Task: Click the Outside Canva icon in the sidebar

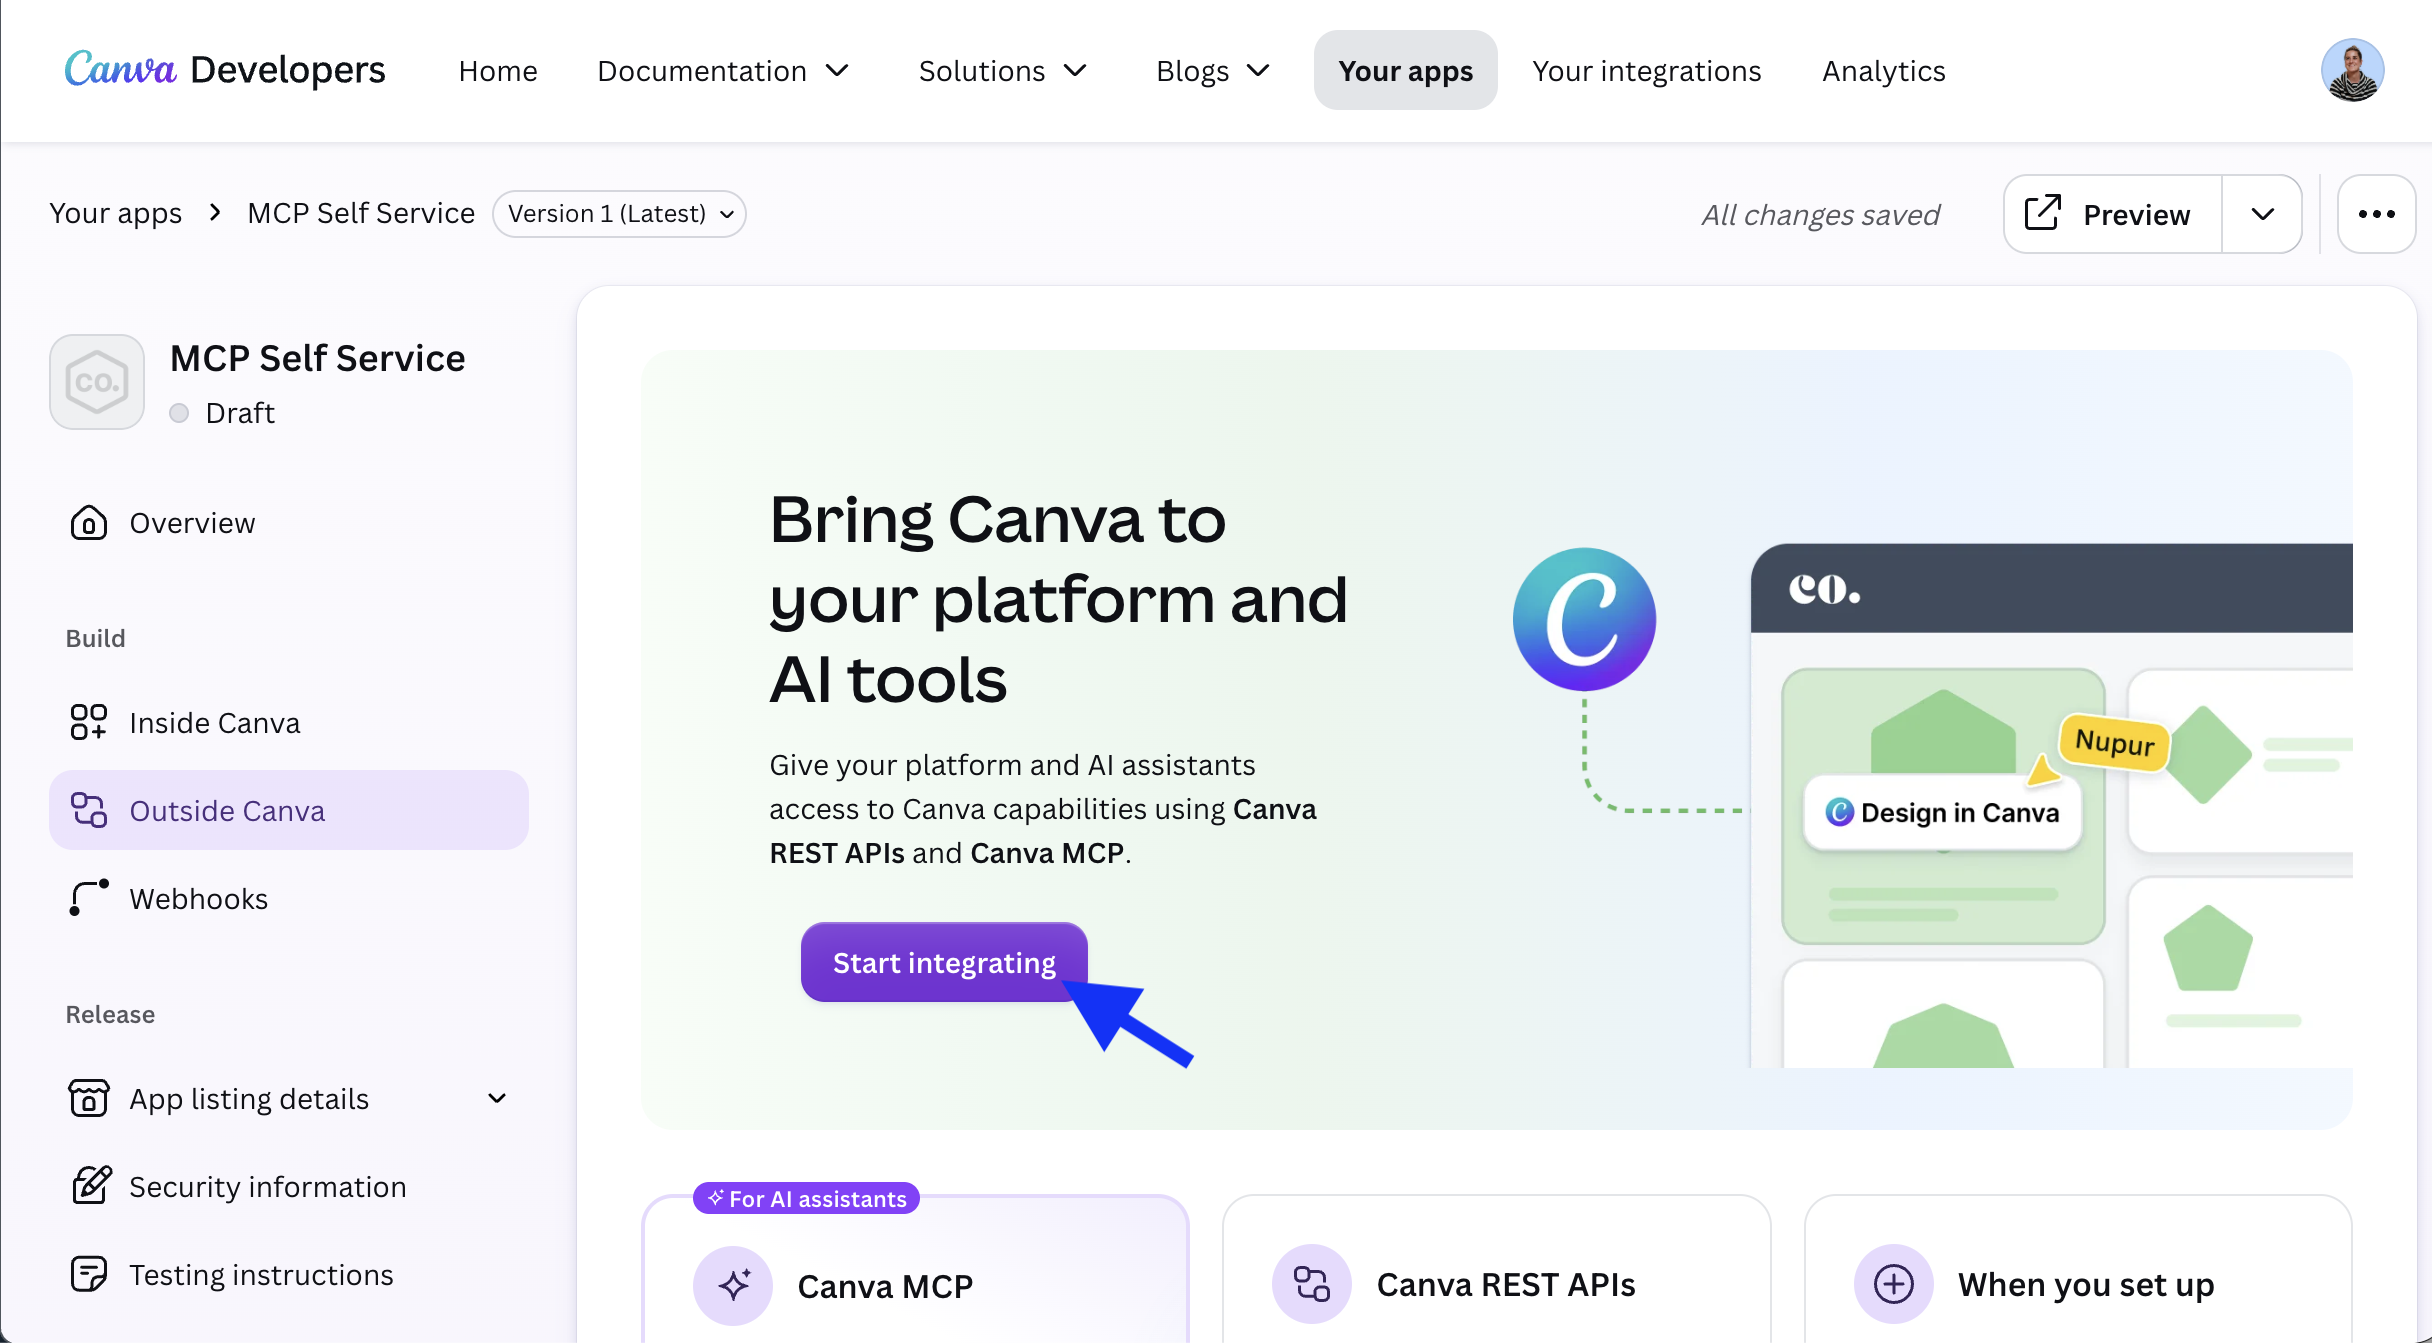Action: [88, 810]
